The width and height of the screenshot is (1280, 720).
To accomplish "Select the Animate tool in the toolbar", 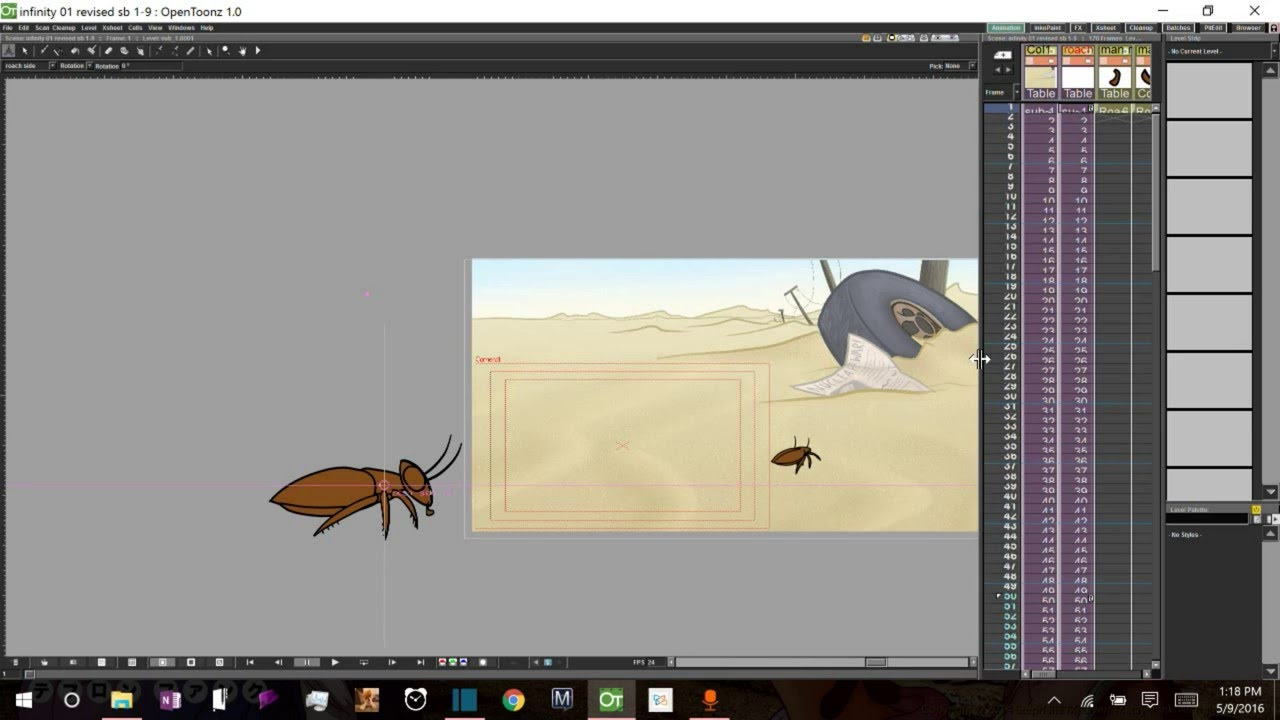I will 9,50.
